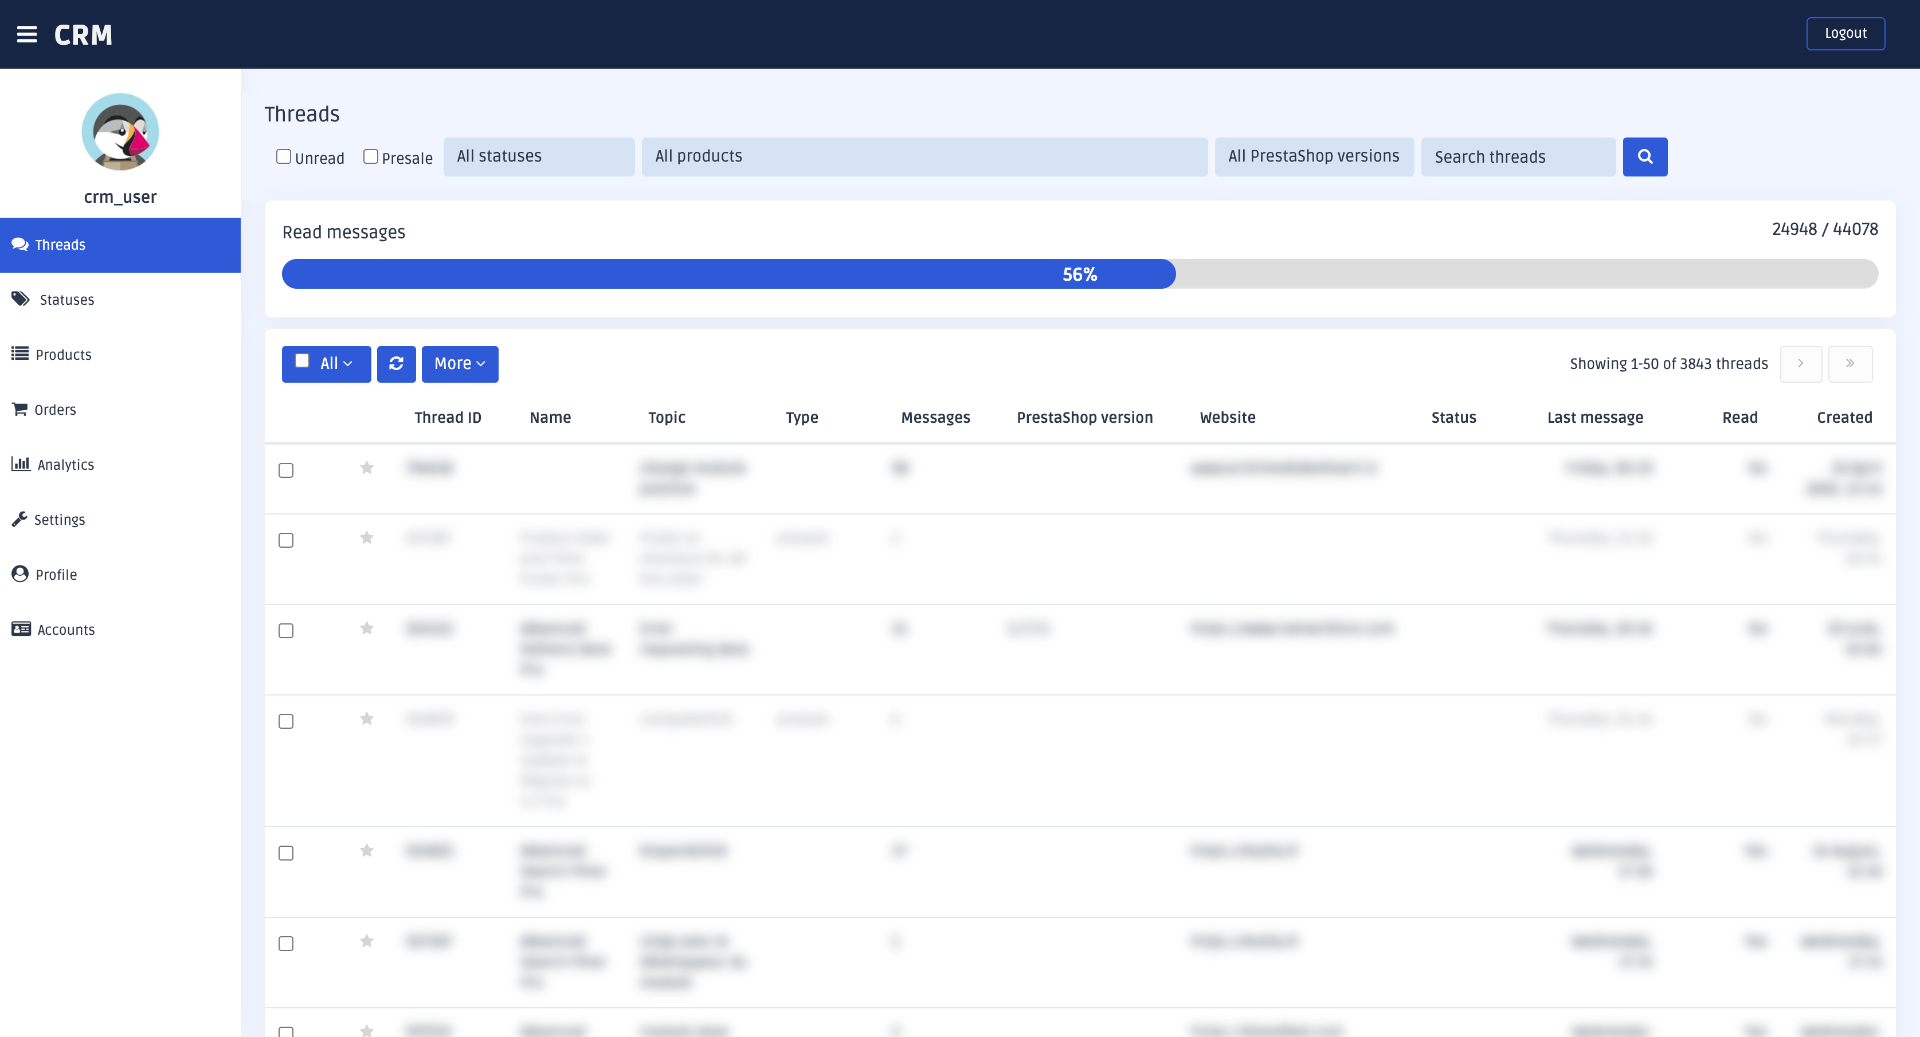Sort by the Type column header

pyautogui.click(x=802, y=418)
